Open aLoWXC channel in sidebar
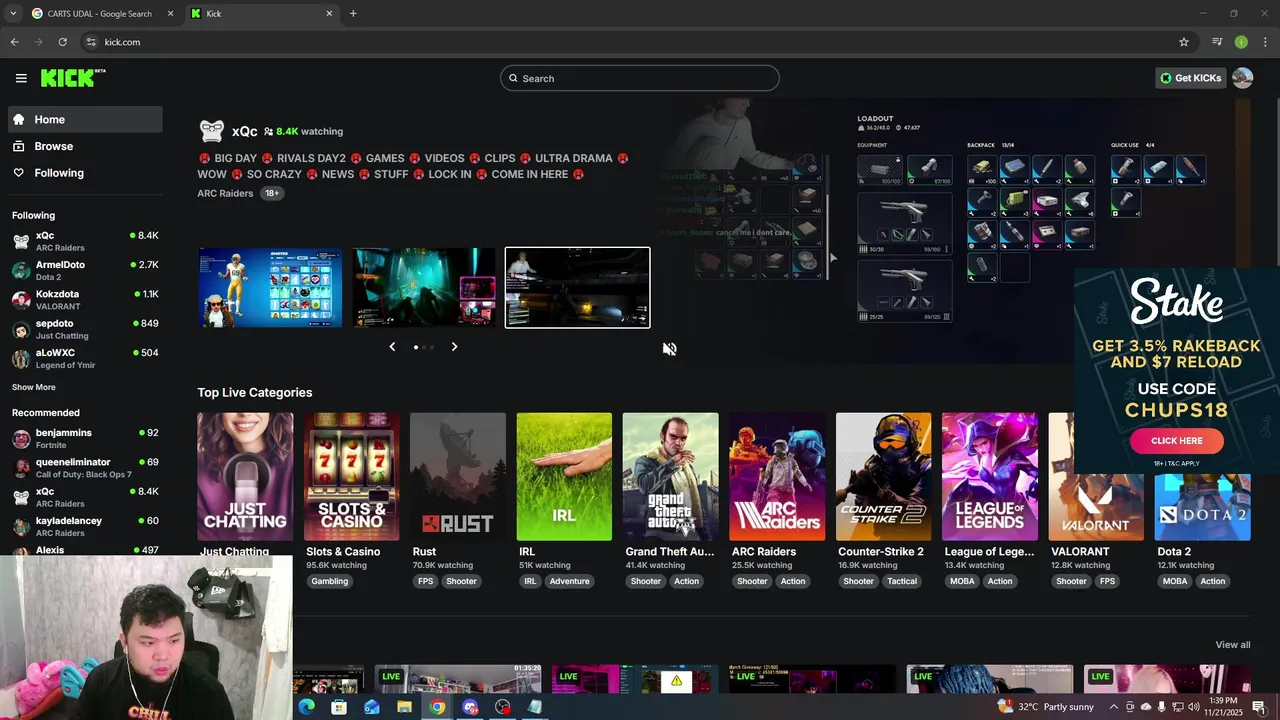The image size is (1280, 720). point(85,358)
